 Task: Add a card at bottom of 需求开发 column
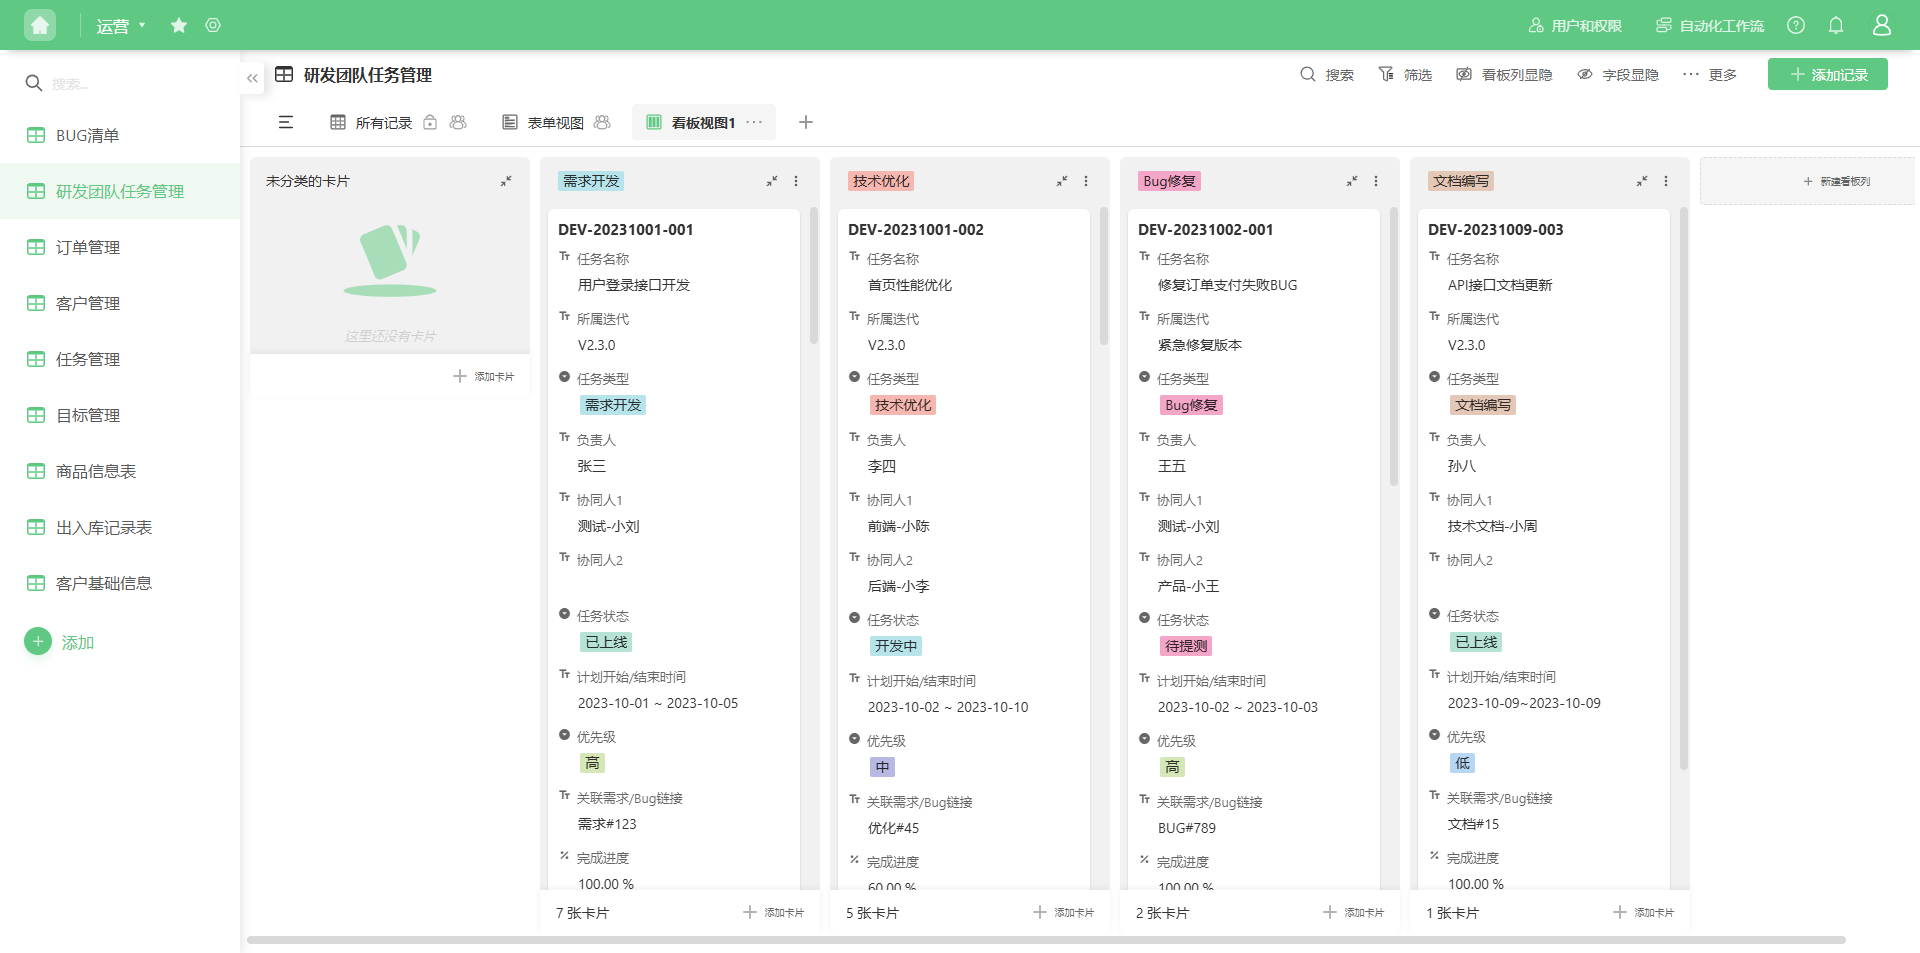774,912
